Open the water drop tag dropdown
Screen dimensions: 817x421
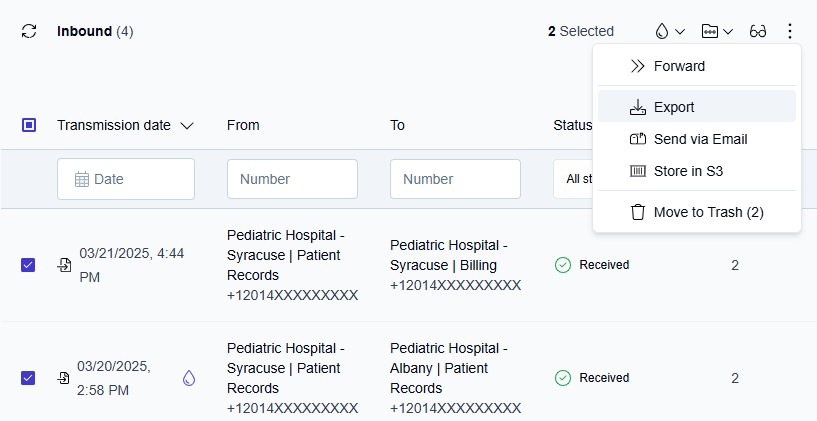669,31
